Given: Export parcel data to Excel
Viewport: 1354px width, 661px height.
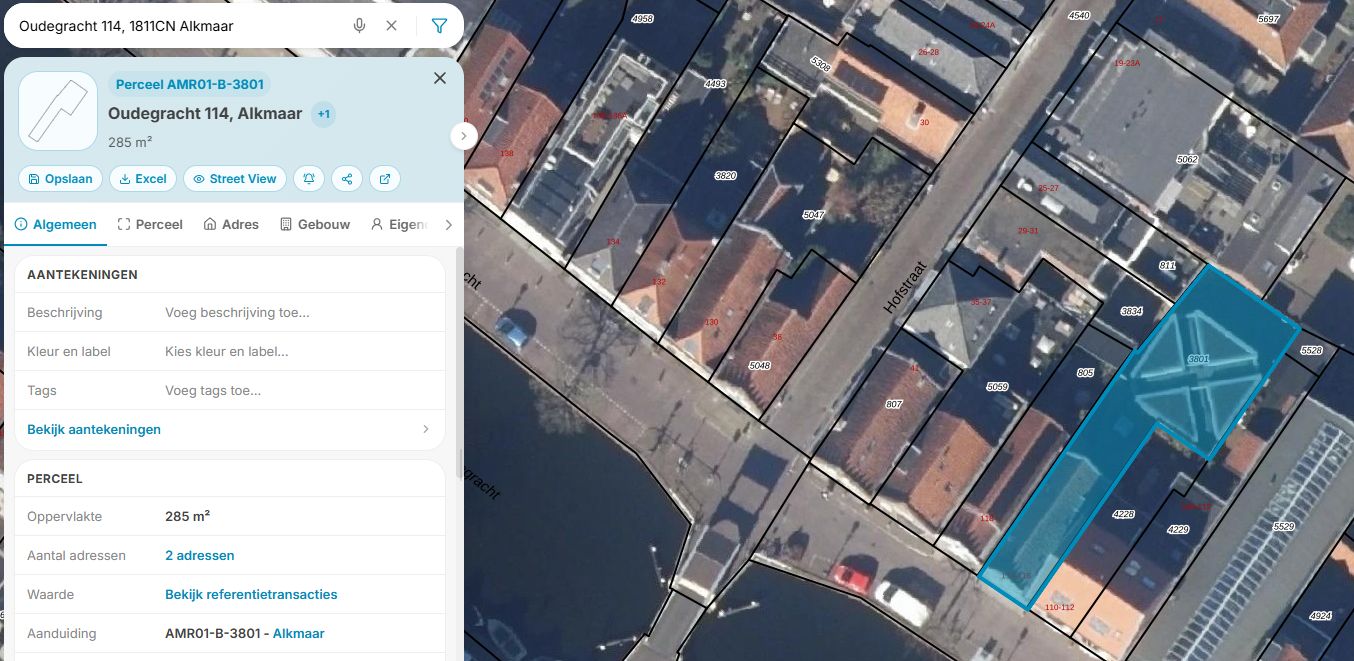Looking at the screenshot, I should [x=143, y=179].
